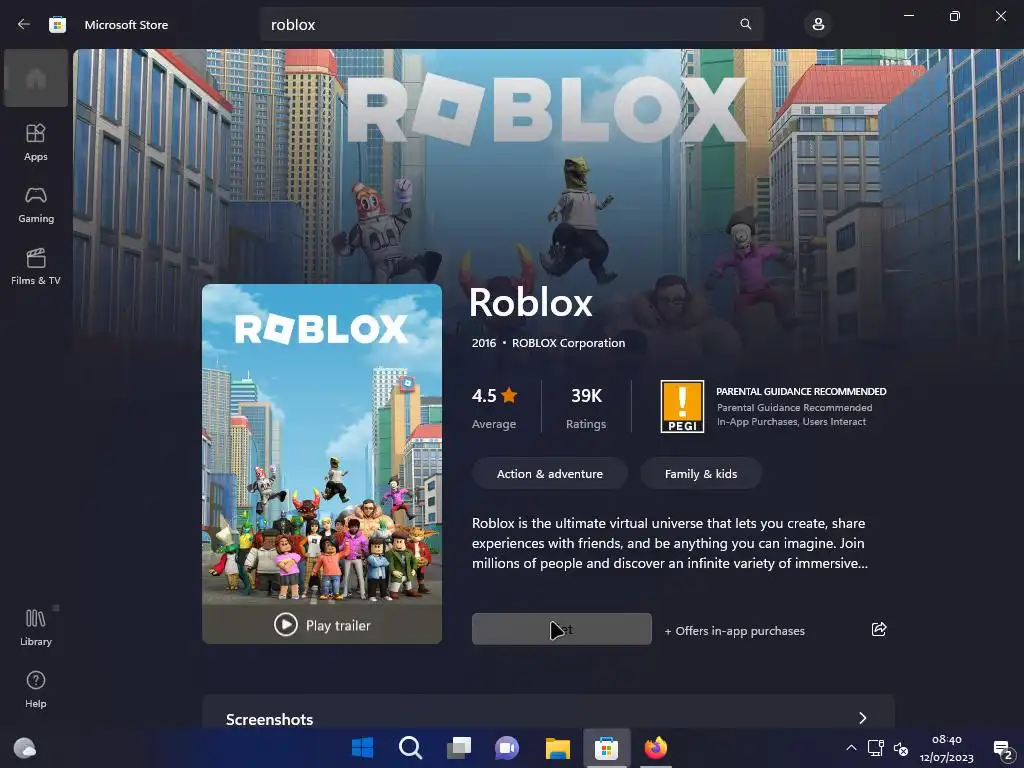1024x768 pixels.
Task: Open the Library in sidebar
Action: [36, 627]
